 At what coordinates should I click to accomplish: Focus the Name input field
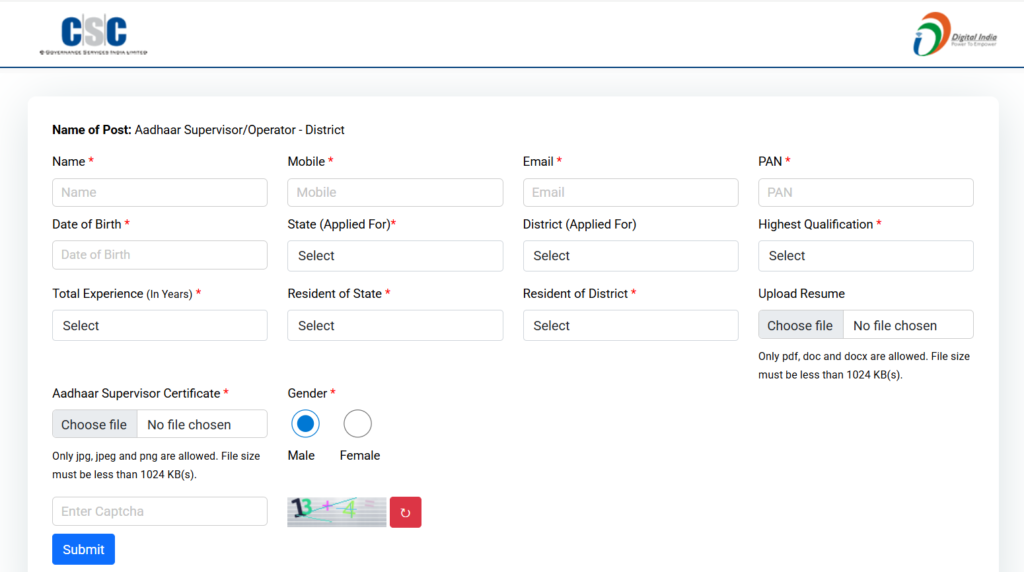coord(159,192)
